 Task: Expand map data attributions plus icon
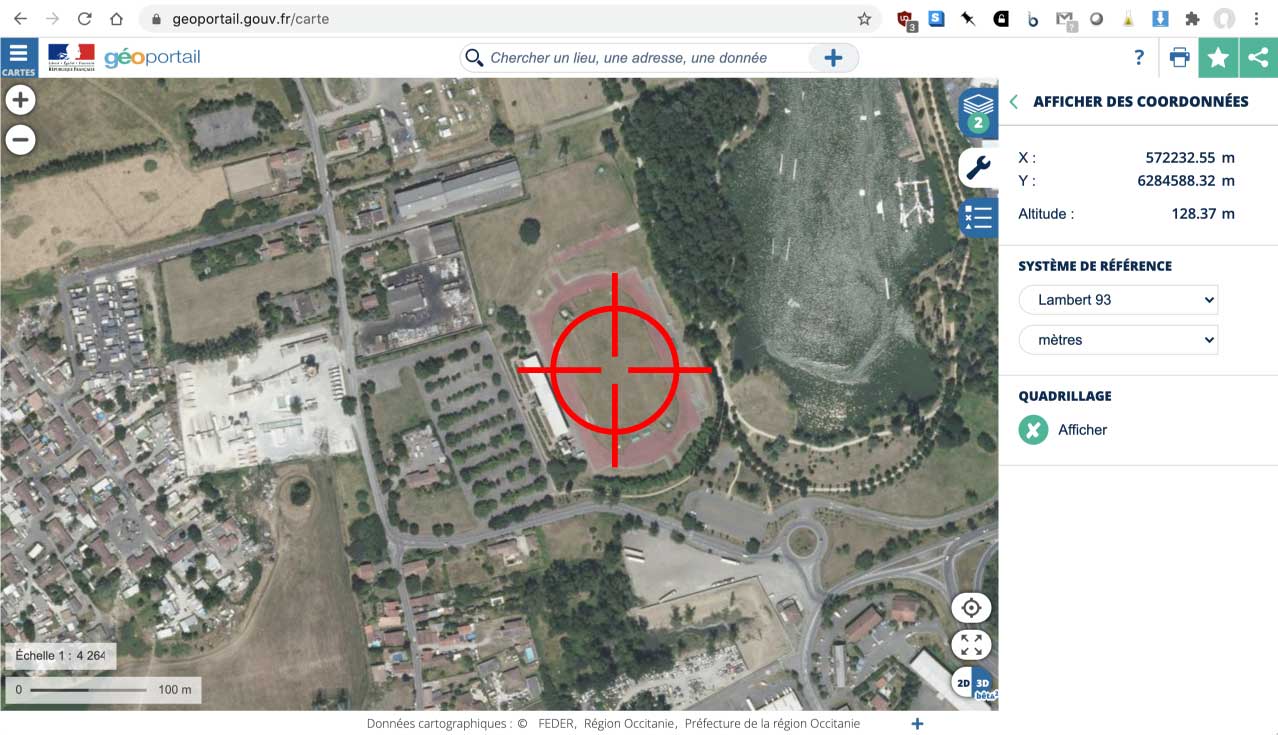[x=917, y=724]
